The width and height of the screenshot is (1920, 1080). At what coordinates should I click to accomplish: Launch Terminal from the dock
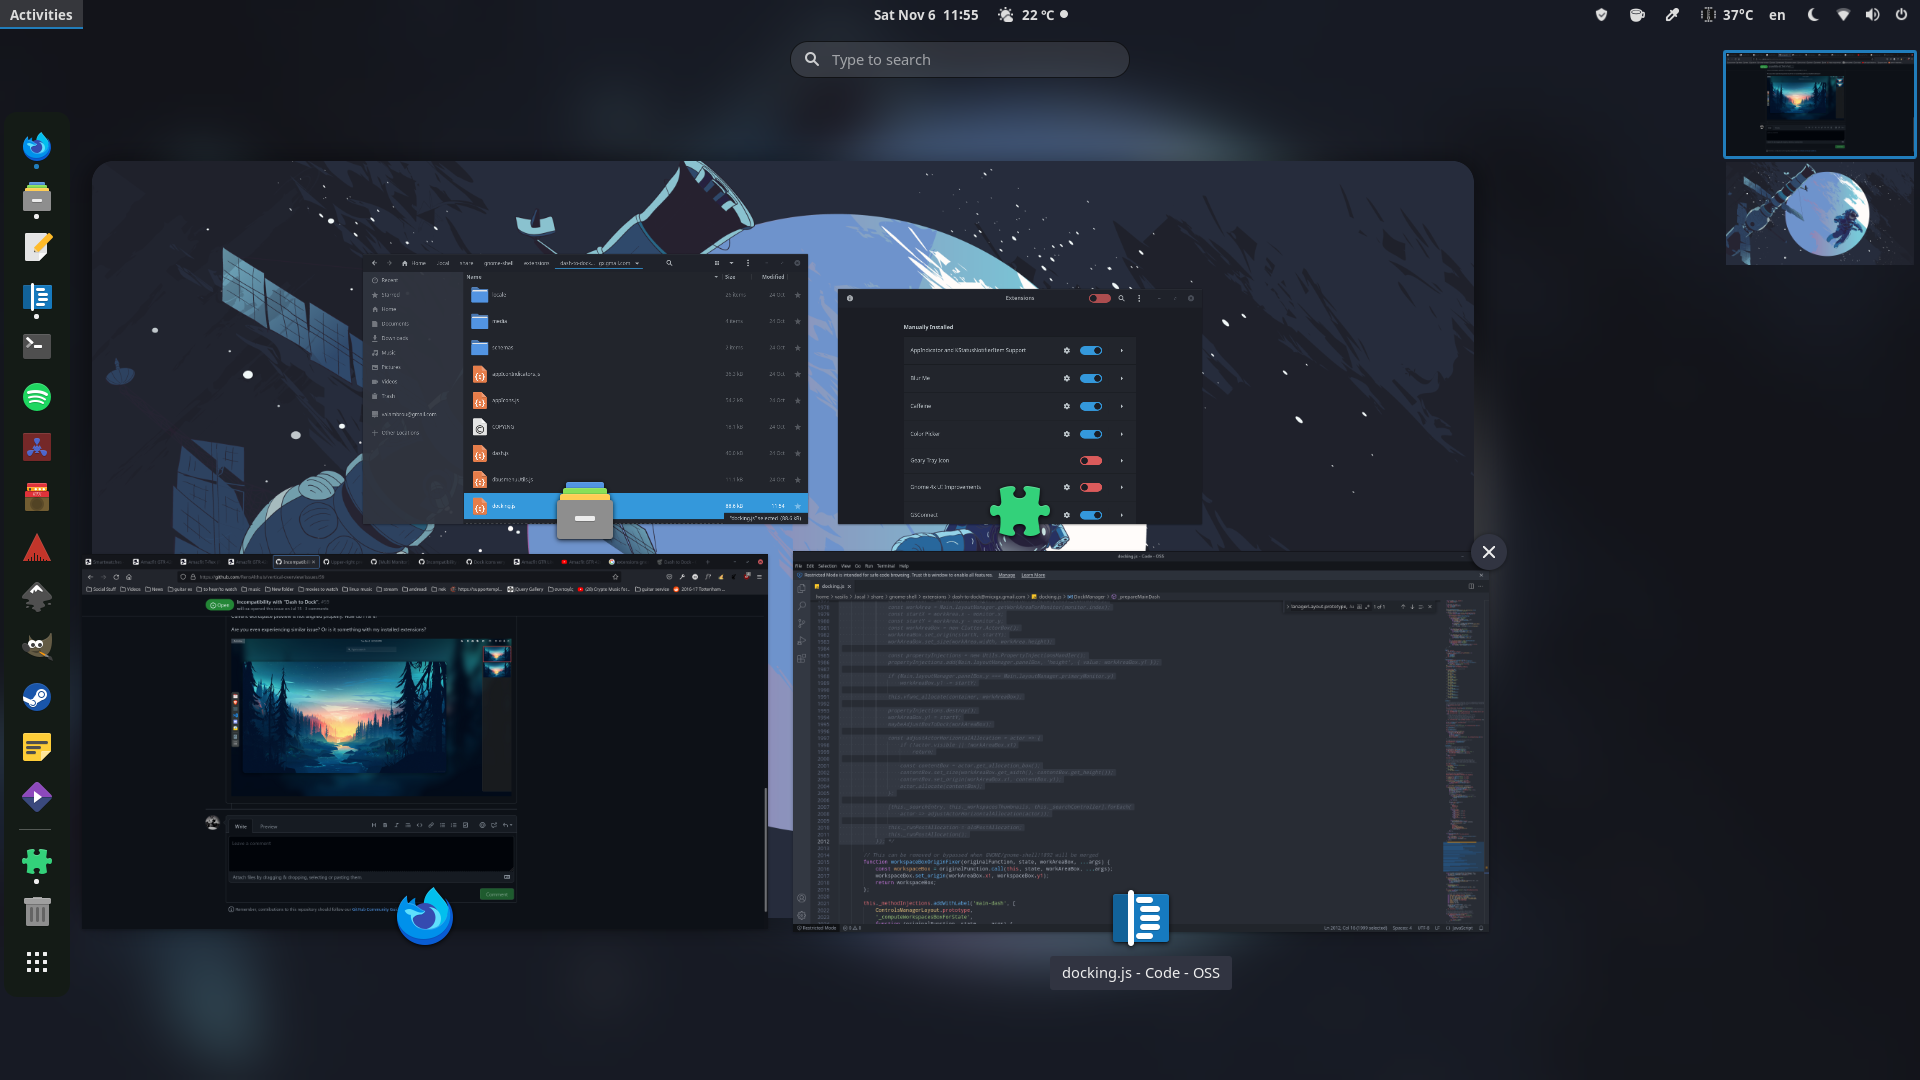(37, 347)
